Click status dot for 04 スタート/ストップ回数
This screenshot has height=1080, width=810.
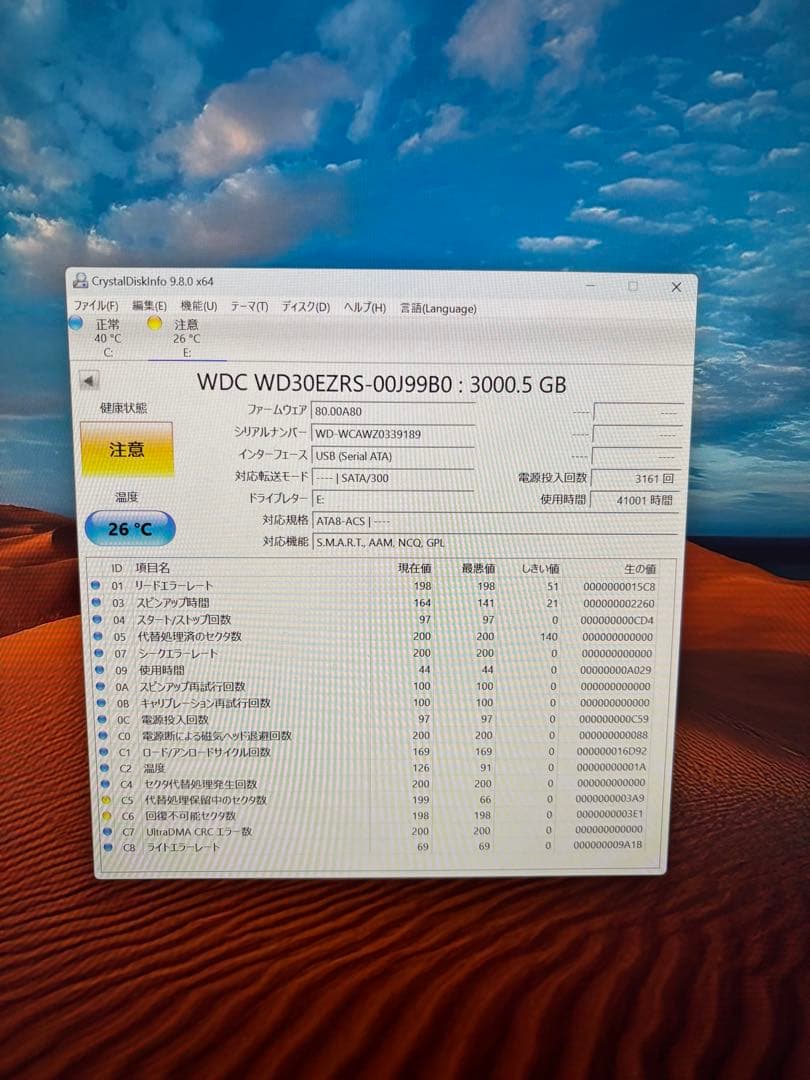[x=97, y=619]
